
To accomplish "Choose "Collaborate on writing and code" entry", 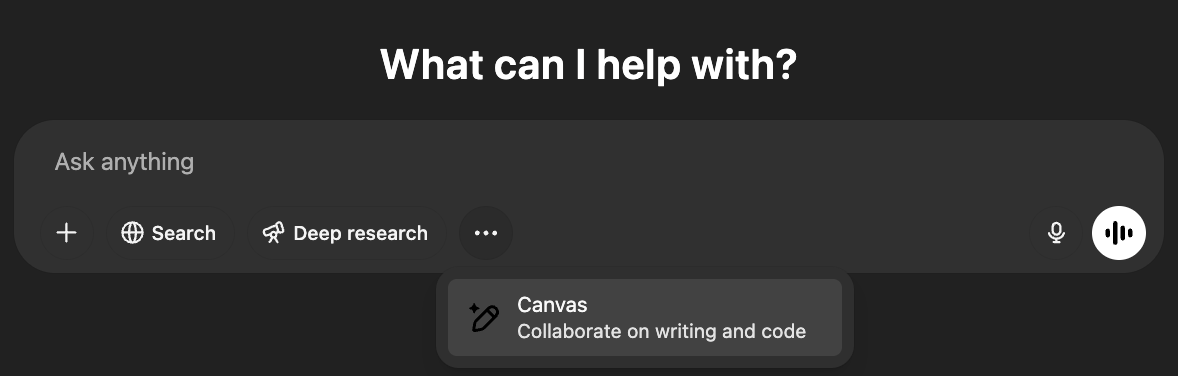I will point(661,331).
